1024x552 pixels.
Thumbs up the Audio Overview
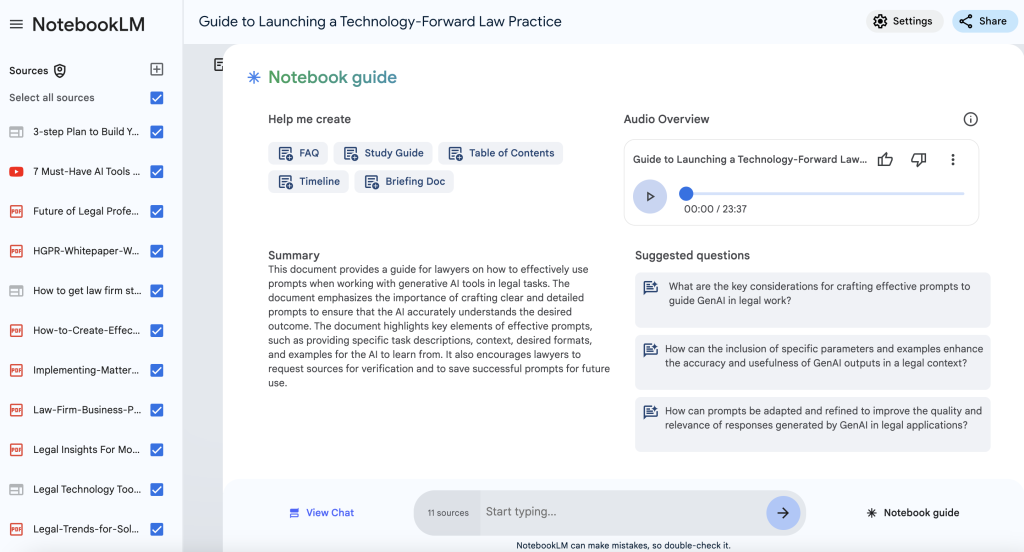pos(885,160)
